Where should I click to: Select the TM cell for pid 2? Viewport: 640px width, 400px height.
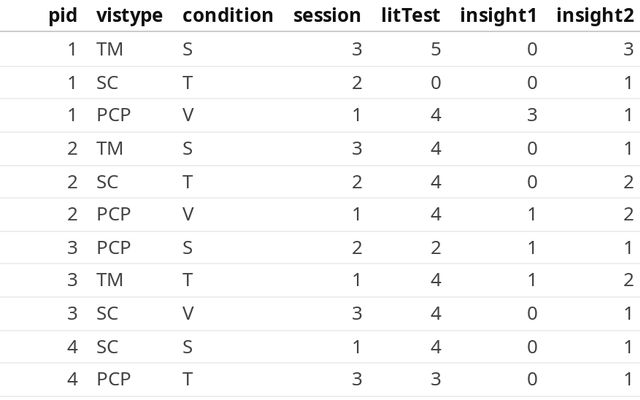tap(110, 148)
